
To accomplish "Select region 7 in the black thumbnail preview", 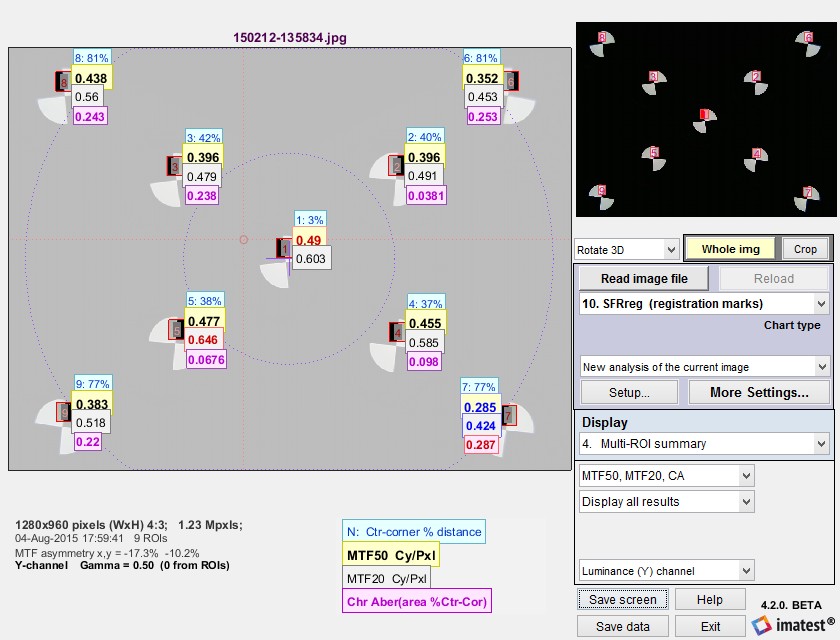I will pyautogui.click(x=807, y=192).
